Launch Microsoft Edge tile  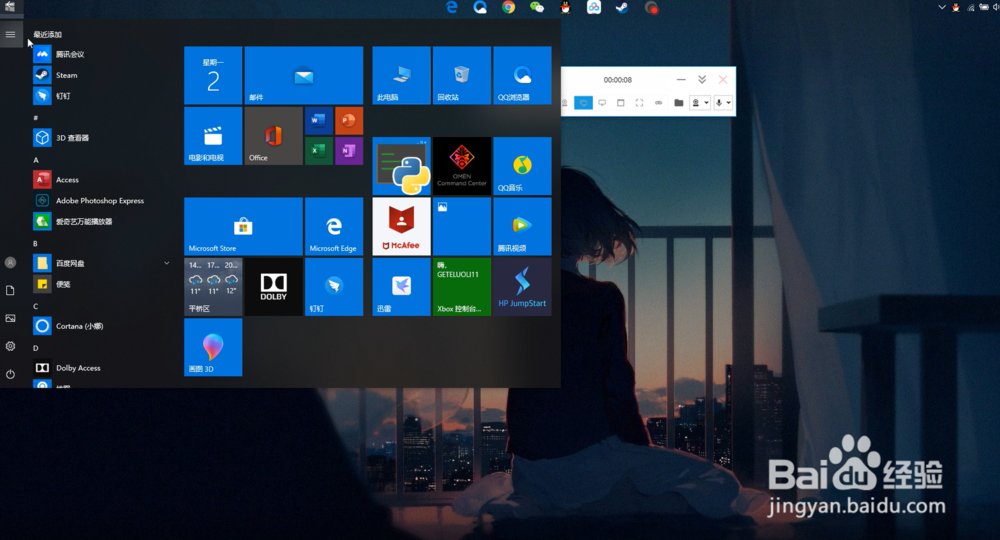[334, 226]
